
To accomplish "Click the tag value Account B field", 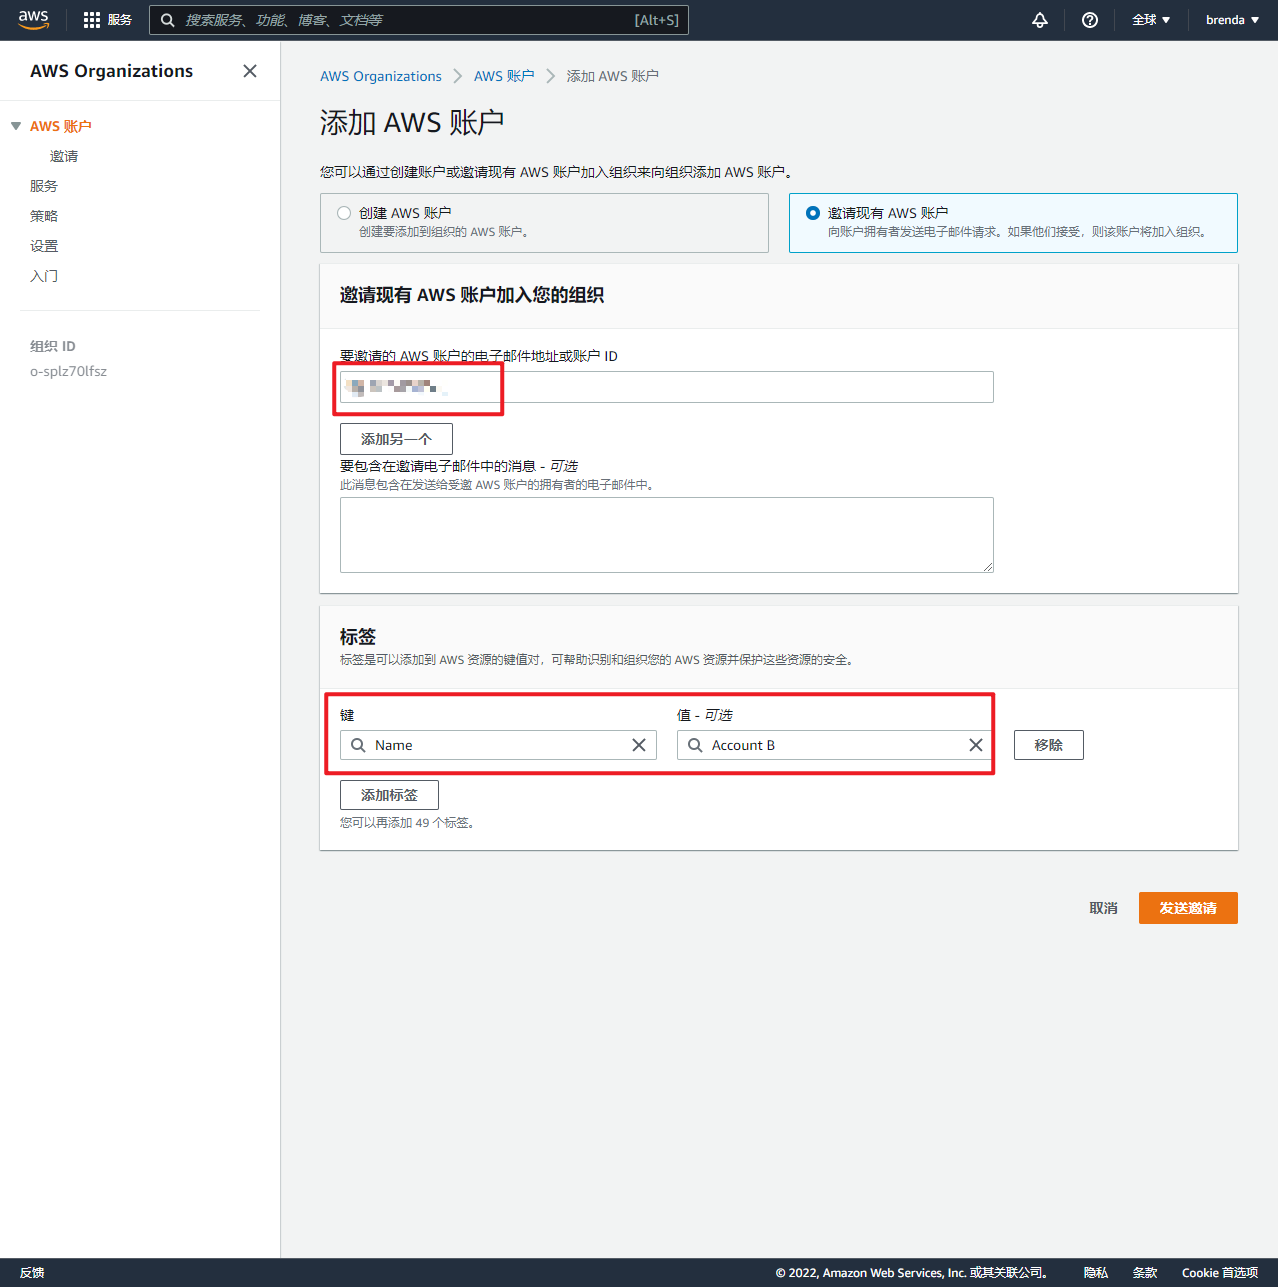I will pyautogui.click(x=835, y=745).
